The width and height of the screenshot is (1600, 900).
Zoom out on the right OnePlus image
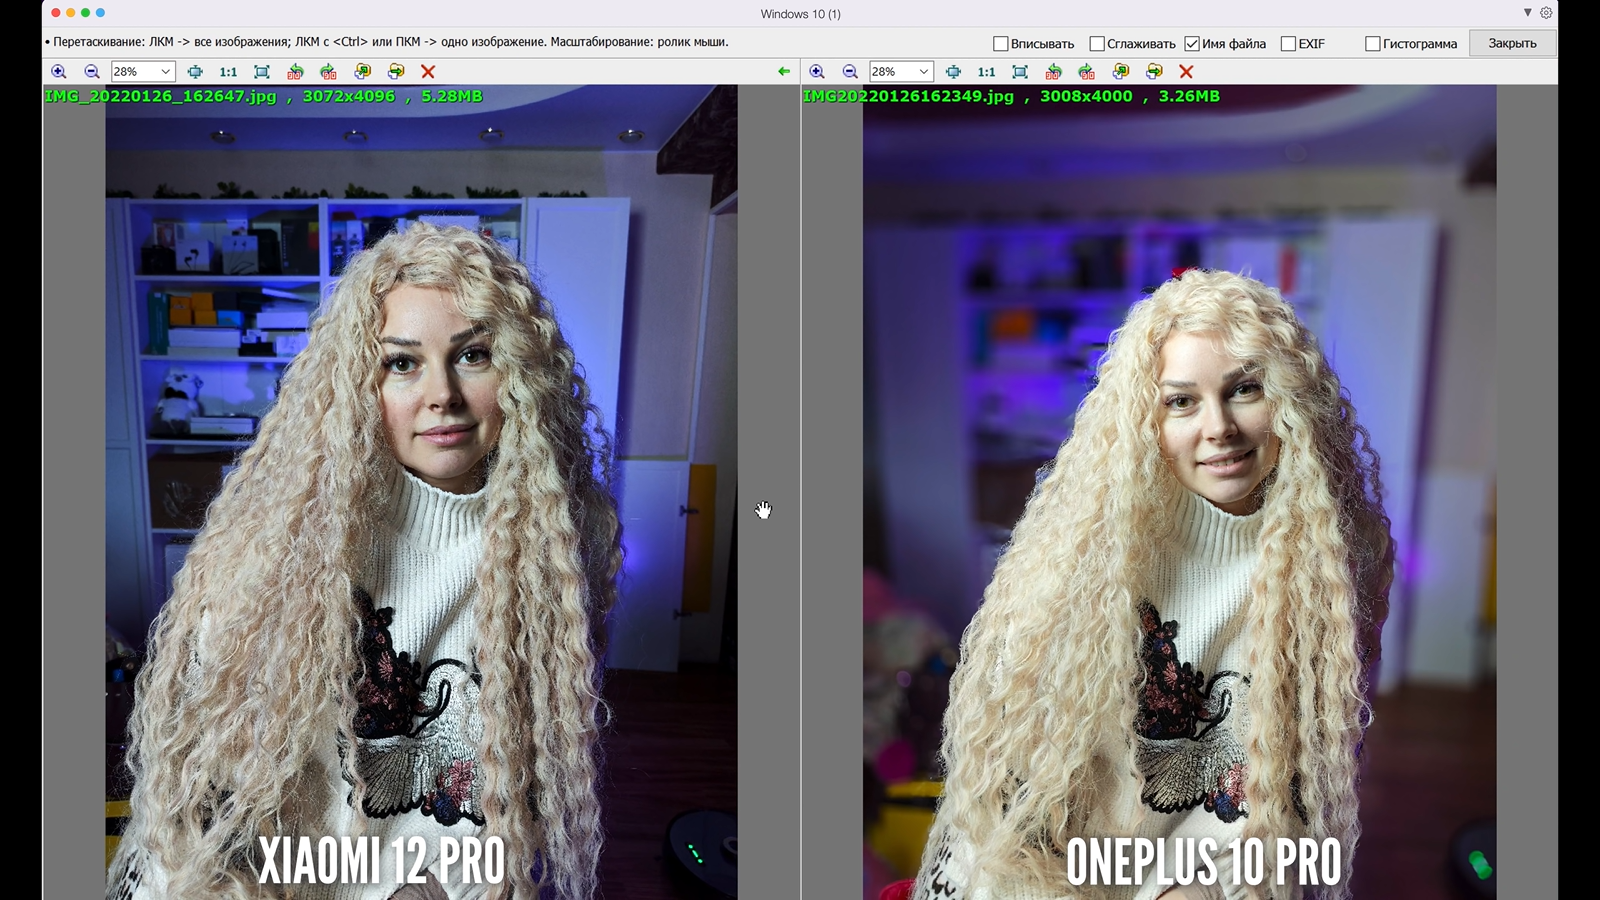click(x=850, y=72)
